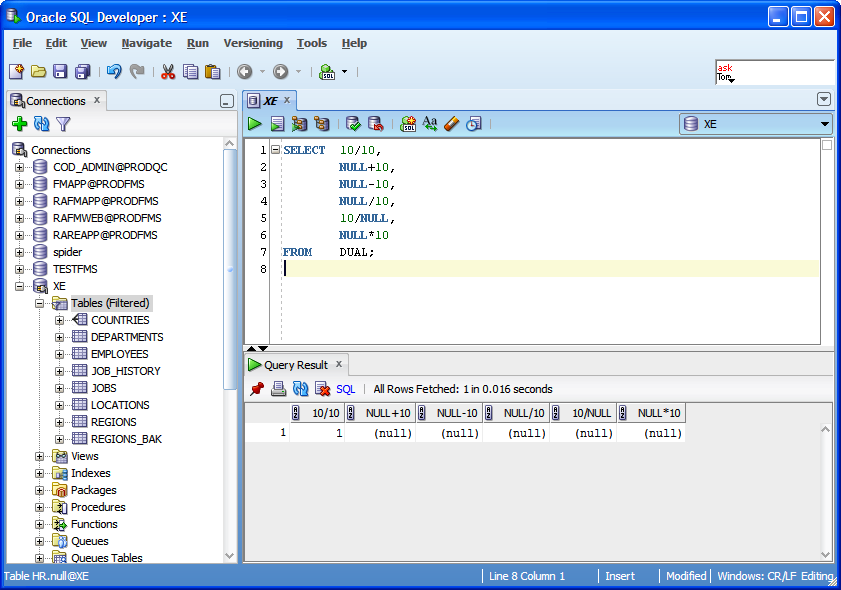Image resolution: width=841 pixels, height=590 pixels.
Task: Click the Rollback icon in worksheet toolbar
Action: click(x=376, y=124)
